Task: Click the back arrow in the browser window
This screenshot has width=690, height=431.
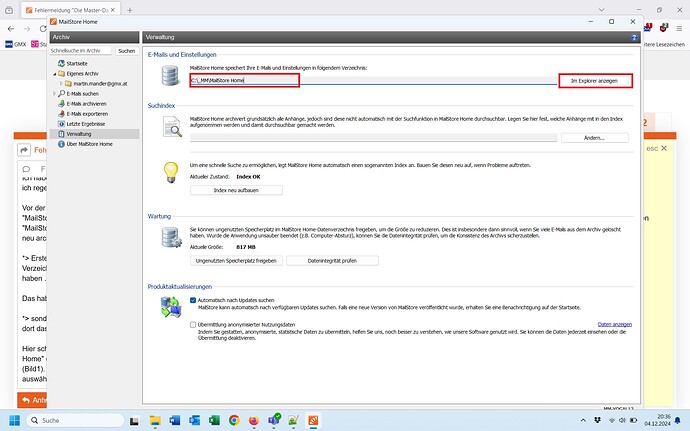Action: click(x=11, y=29)
